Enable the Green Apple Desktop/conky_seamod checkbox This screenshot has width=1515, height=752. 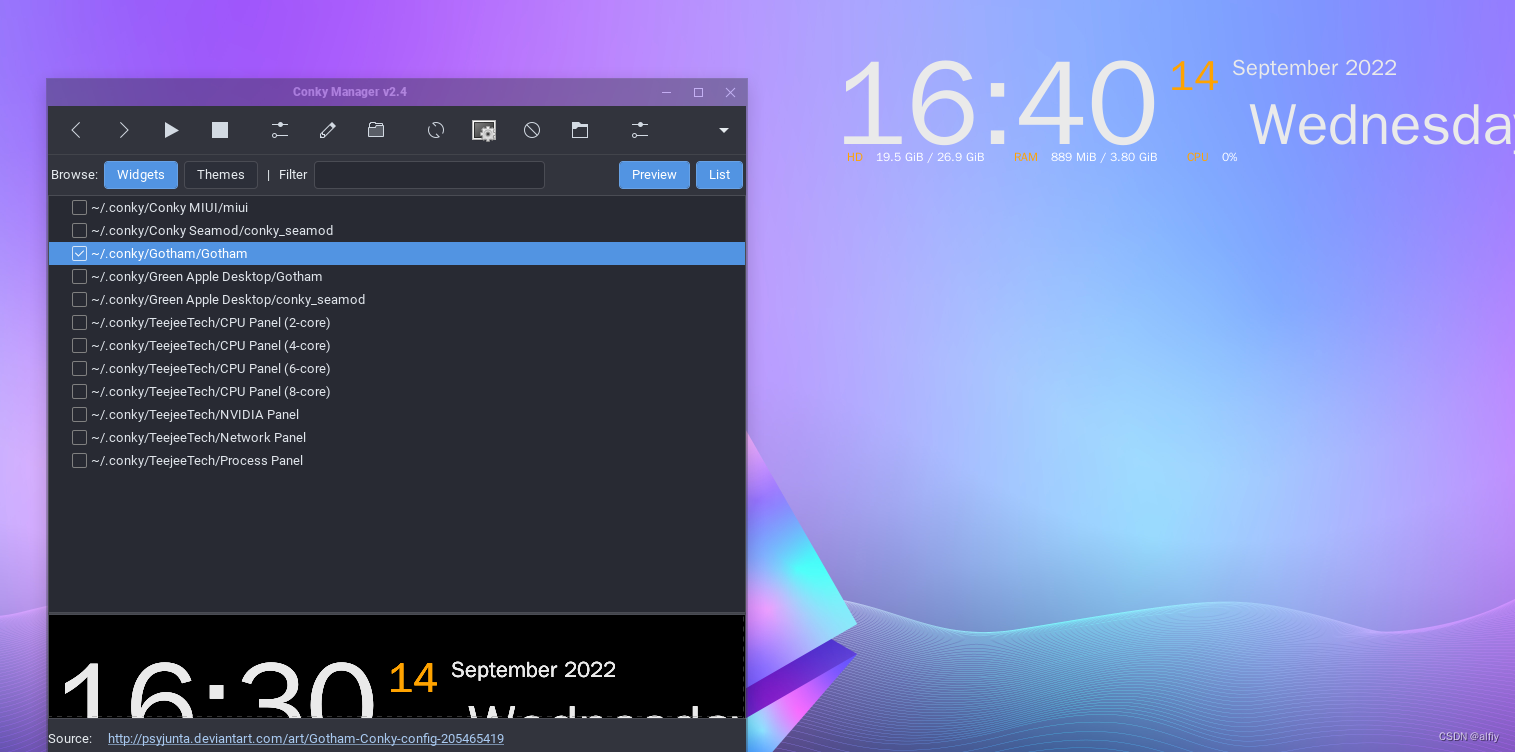79,300
